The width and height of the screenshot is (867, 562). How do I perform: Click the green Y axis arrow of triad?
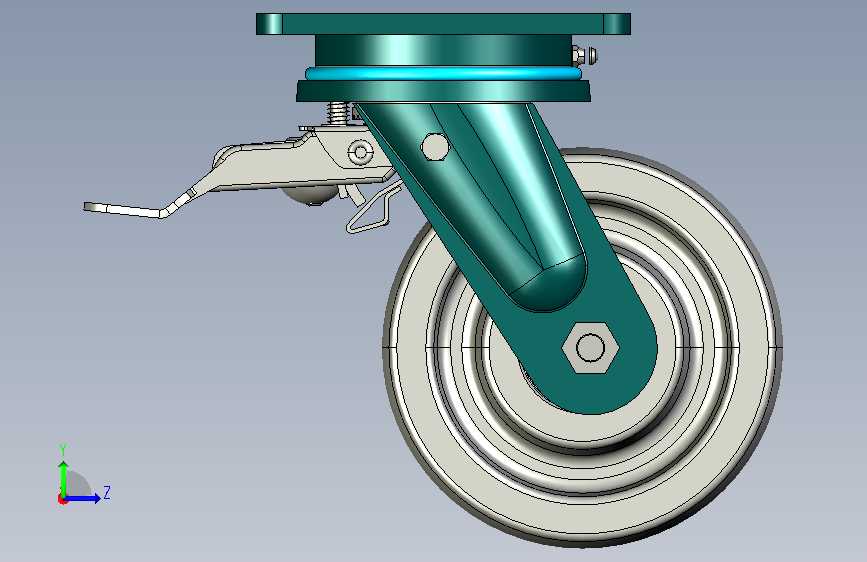click(64, 479)
